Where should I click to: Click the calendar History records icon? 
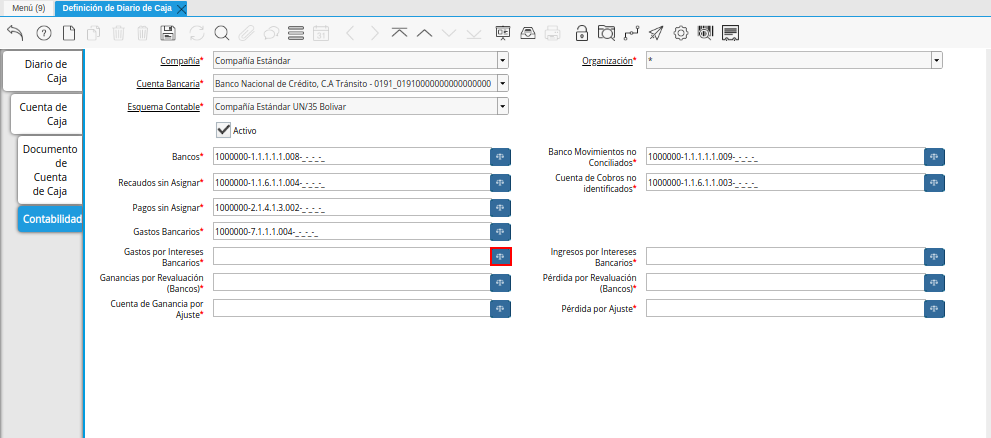point(321,33)
